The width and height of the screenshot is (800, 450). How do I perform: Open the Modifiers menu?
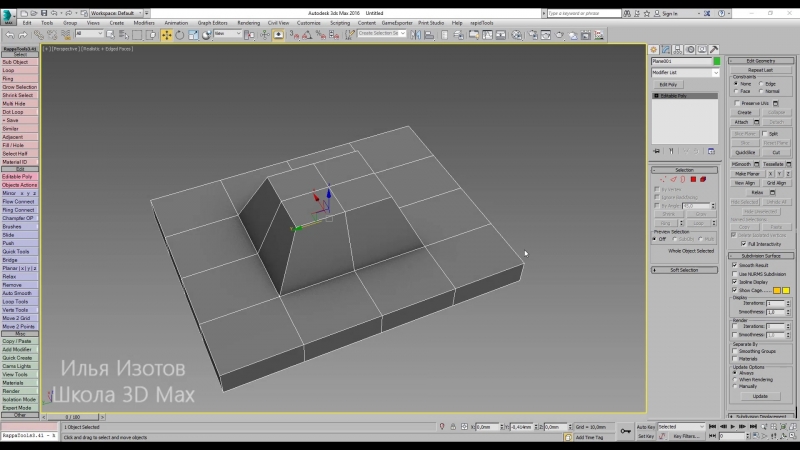click(x=144, y=22)
